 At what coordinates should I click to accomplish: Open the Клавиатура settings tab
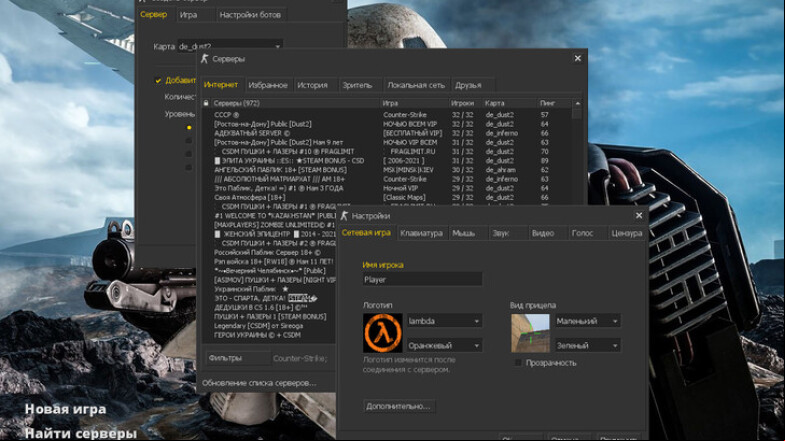pos(422,233)
